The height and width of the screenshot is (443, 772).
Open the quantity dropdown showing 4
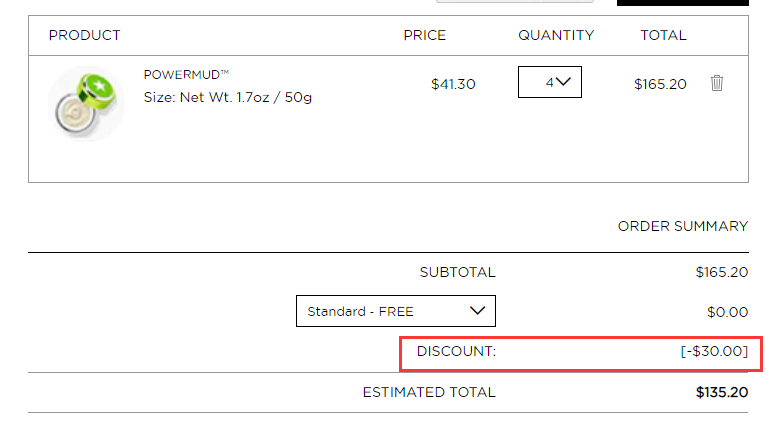(549, 82)
